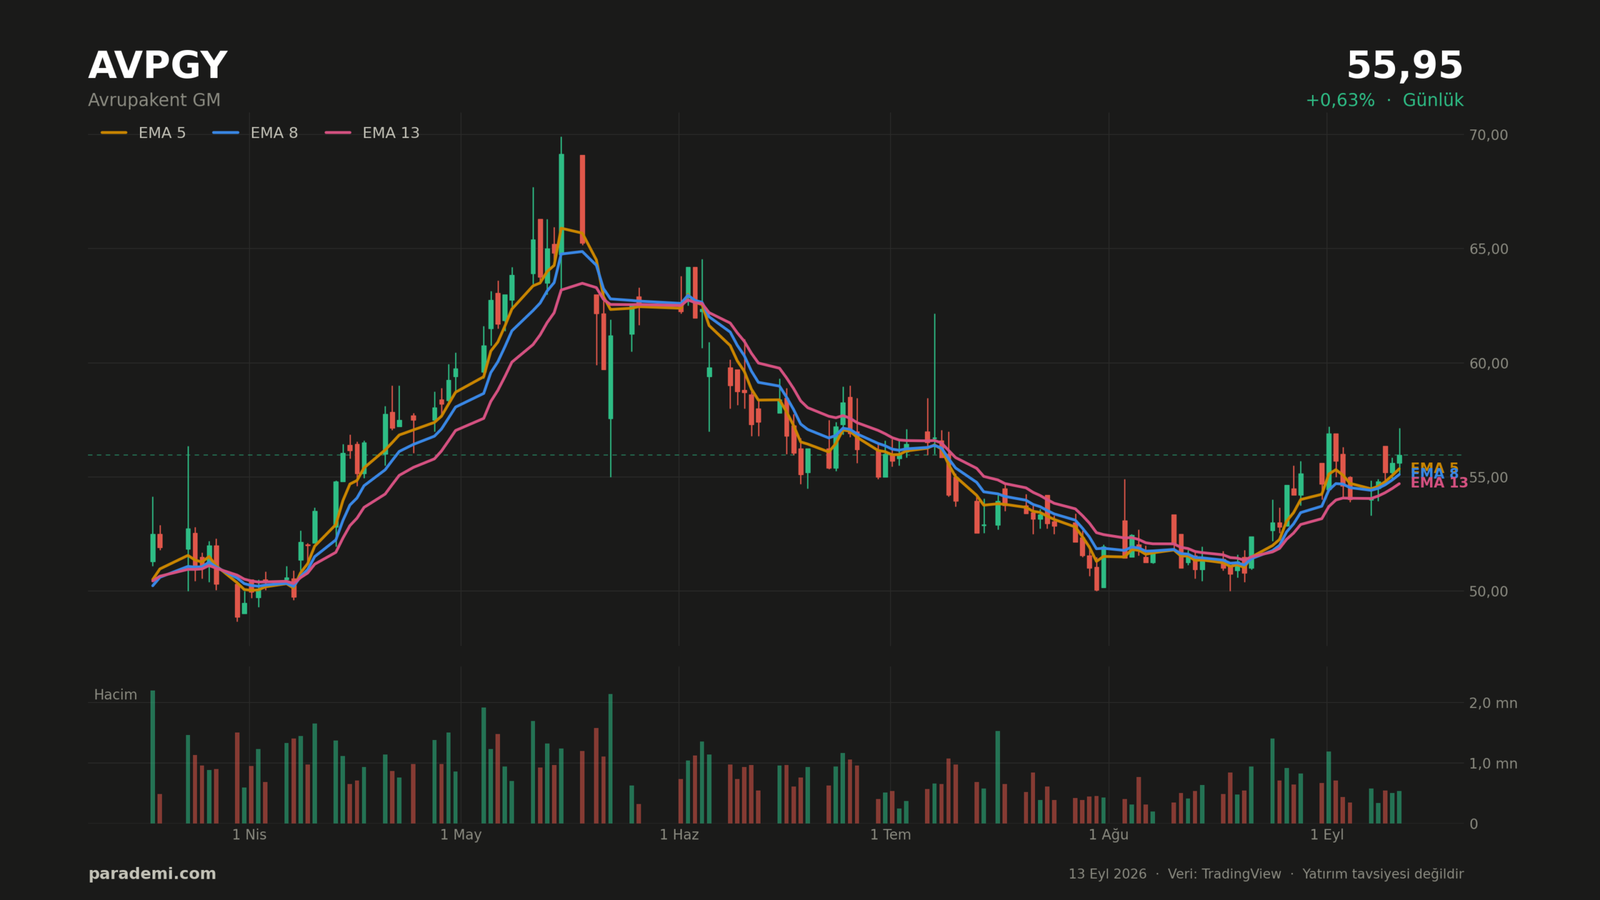
Task: Select the Avrupakent GM subtitle
Action: pyautogui.click(x=154, y=101)
